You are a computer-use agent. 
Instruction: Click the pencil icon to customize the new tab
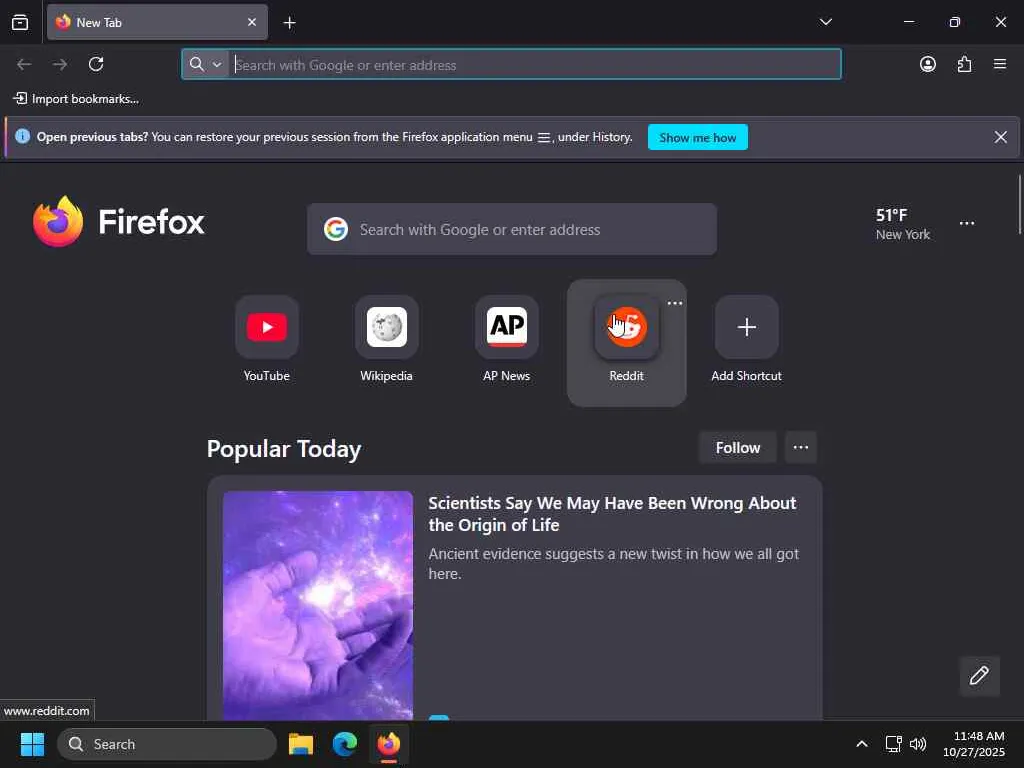tap(979, 676)
